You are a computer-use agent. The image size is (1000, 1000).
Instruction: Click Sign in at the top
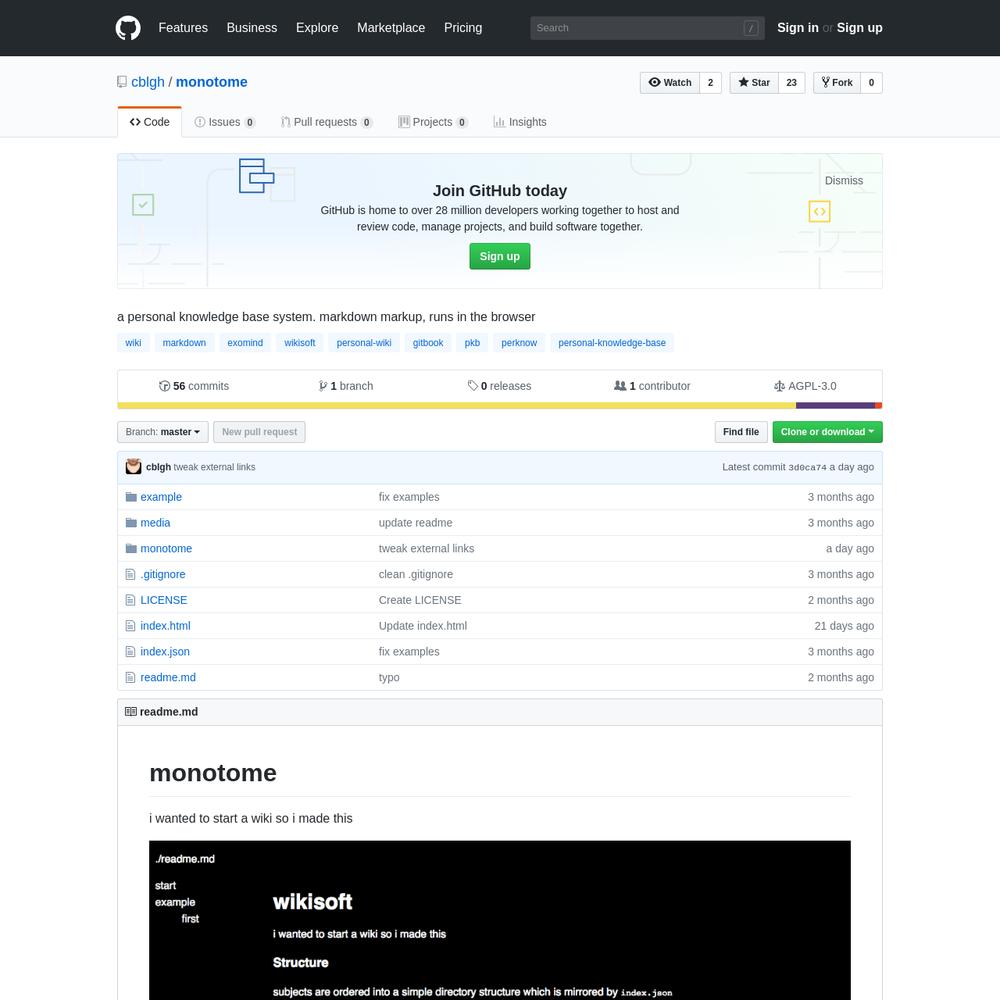tap(797, 28)
